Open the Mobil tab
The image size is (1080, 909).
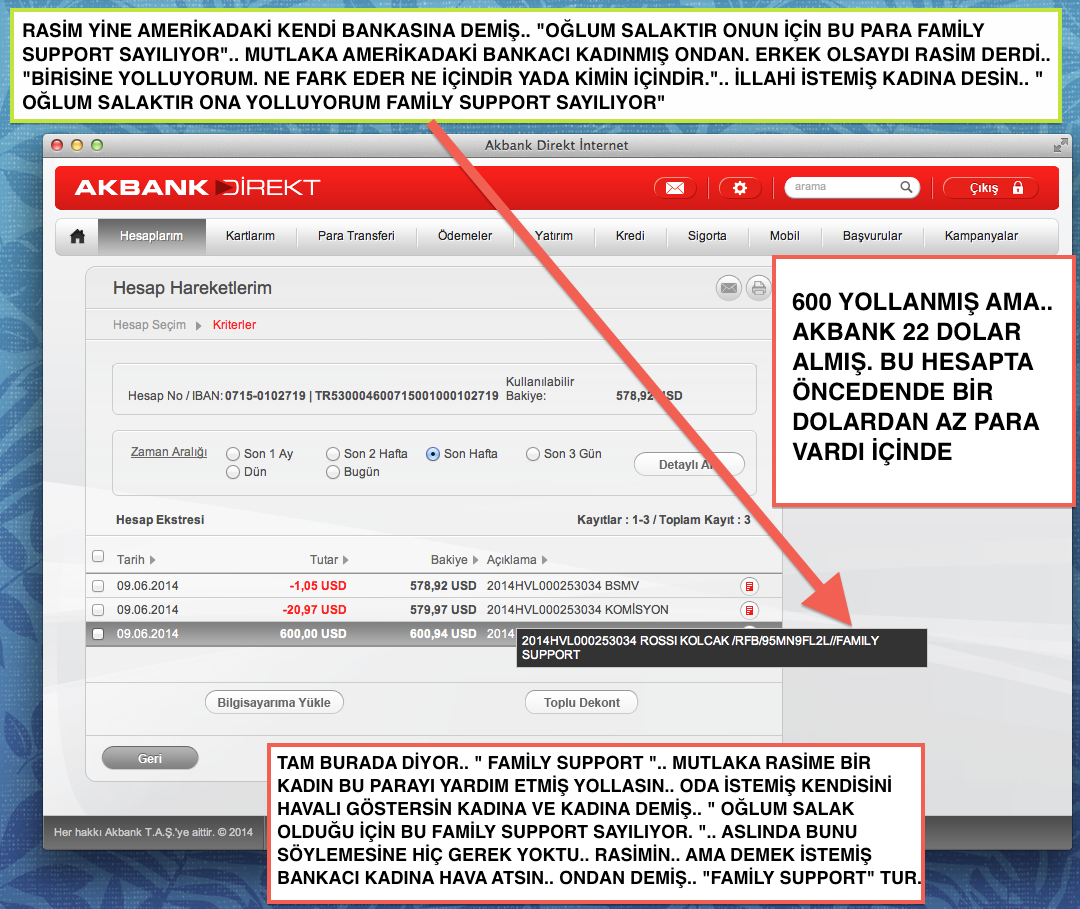click(x=785, y=236)
